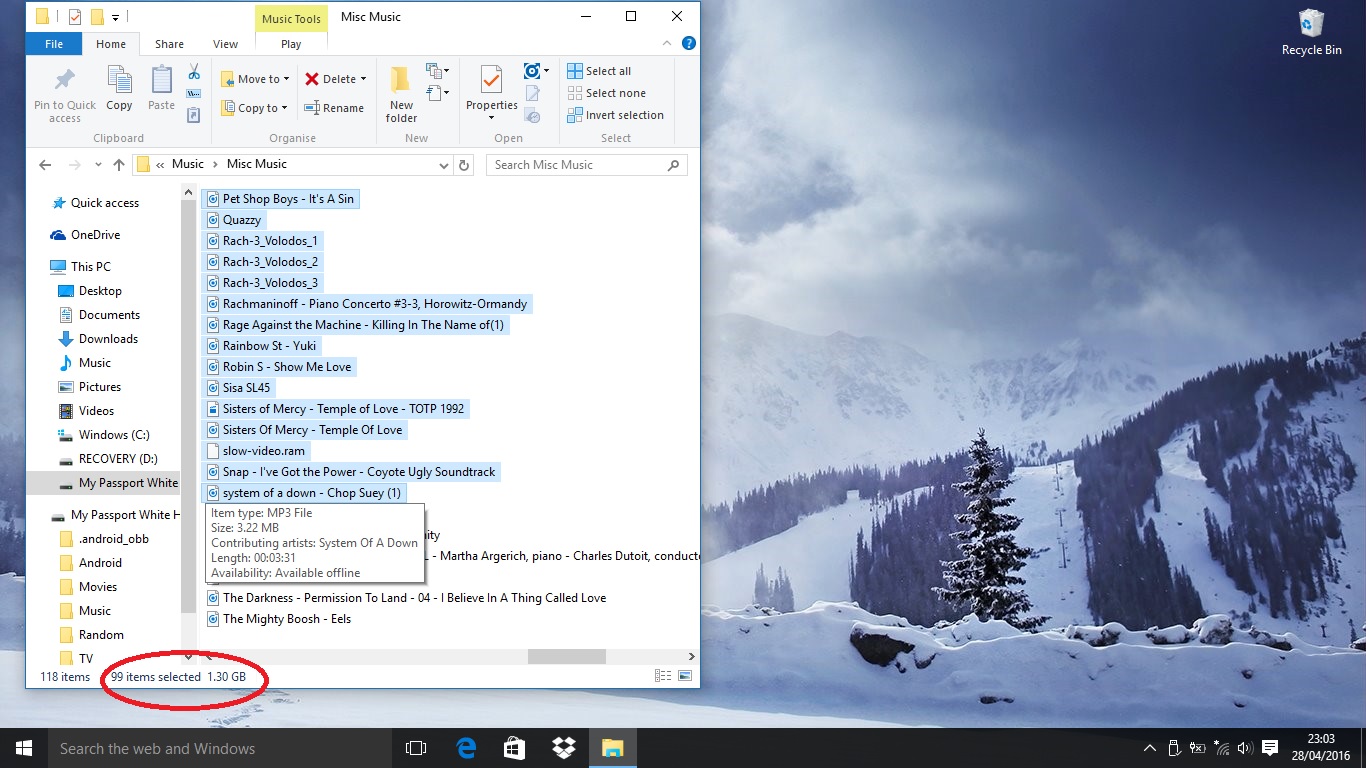Open the Recycle Bin on desktop

point(1311,33)
